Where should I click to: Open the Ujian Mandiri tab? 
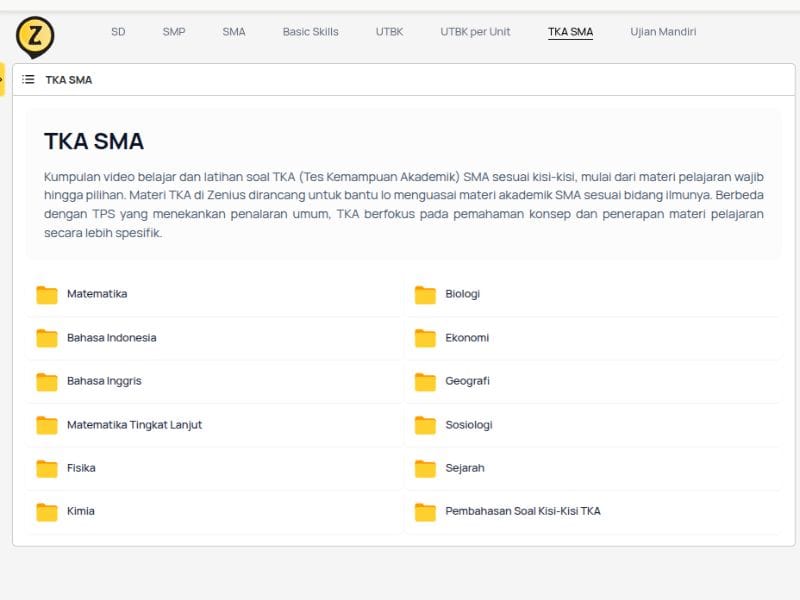click(663, 32)
